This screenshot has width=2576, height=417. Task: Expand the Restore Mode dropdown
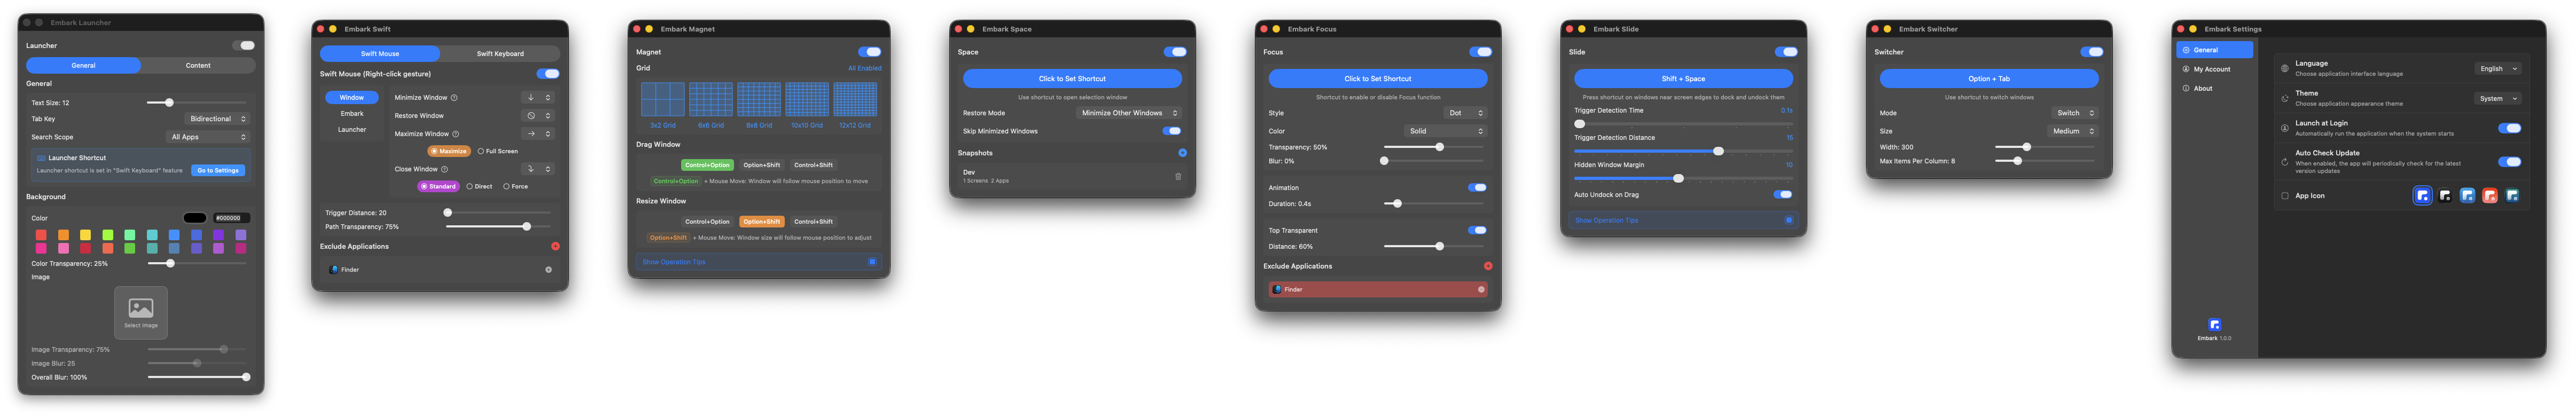pyautogui.click(x=1129, y=113)
